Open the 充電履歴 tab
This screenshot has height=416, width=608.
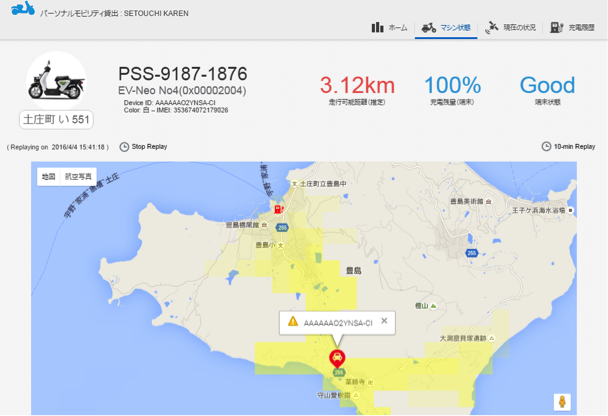point(572,28)
